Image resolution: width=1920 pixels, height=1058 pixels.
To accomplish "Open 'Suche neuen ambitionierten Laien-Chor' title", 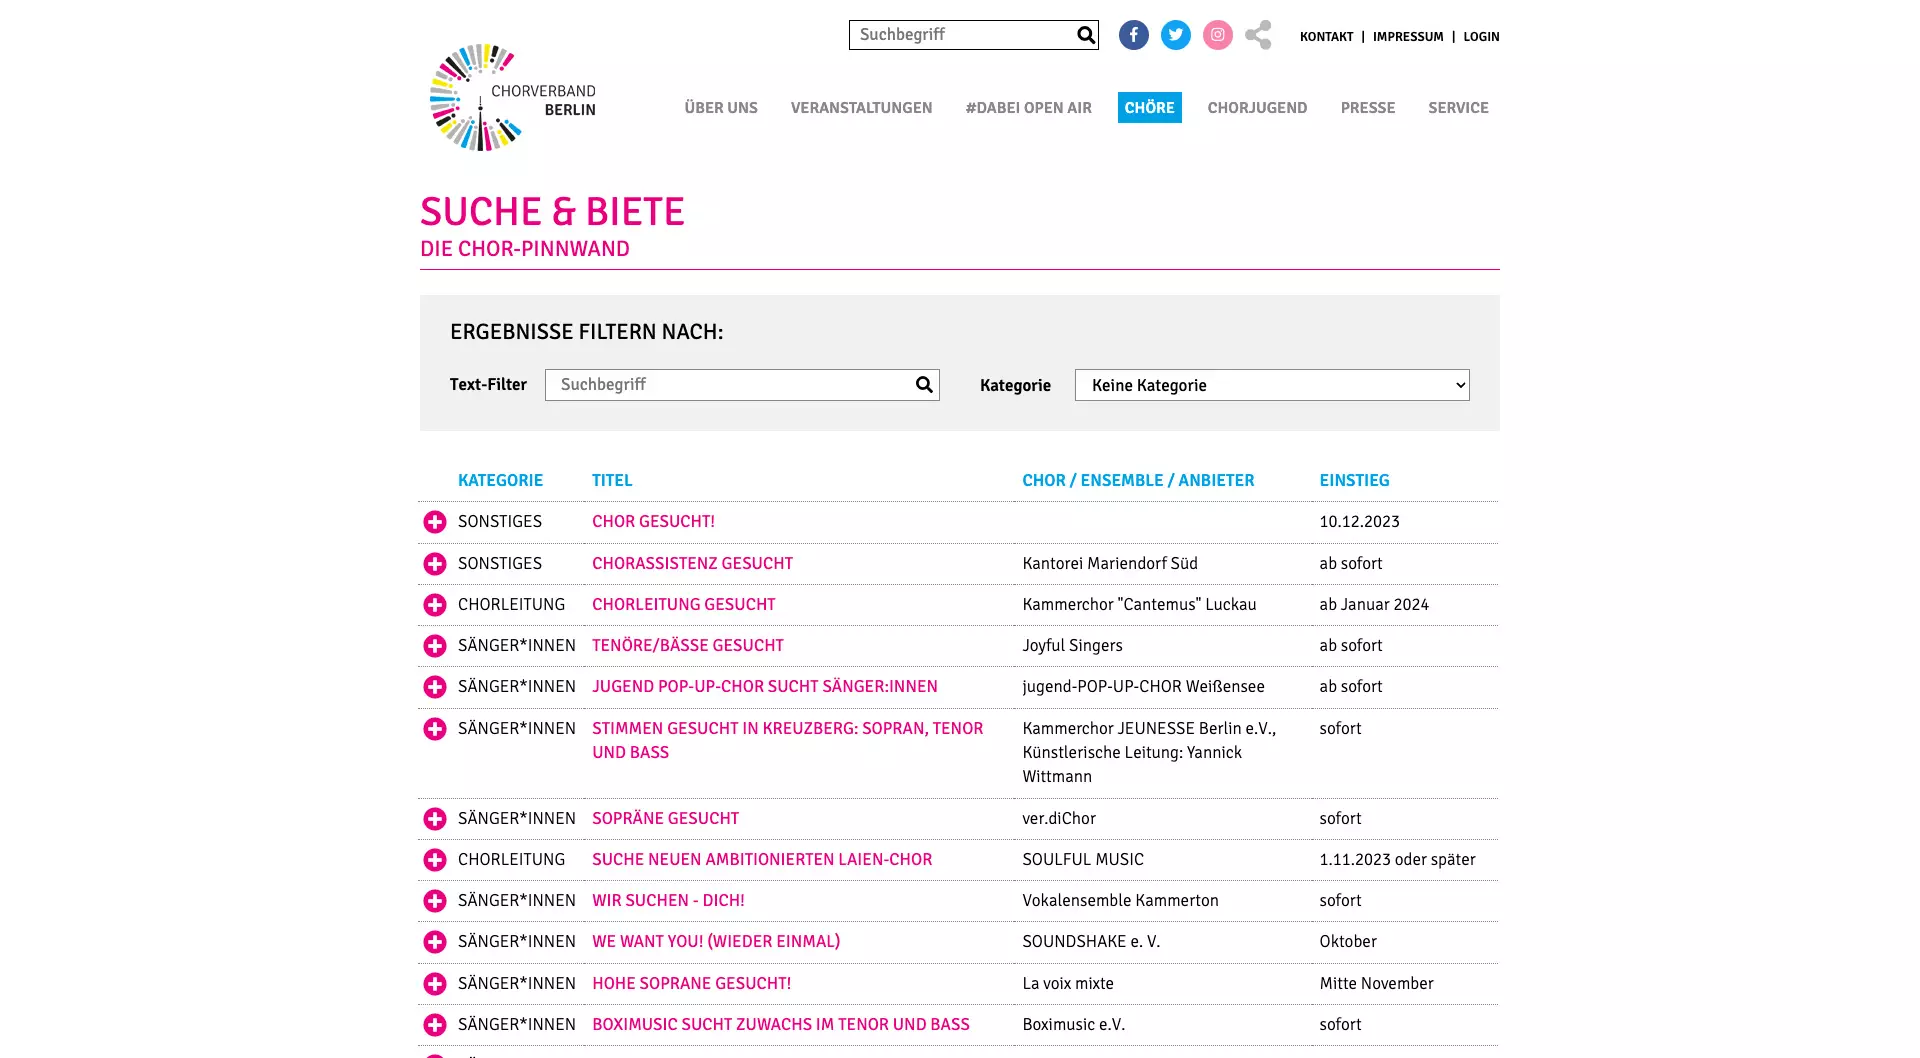I will click(761, 860).
